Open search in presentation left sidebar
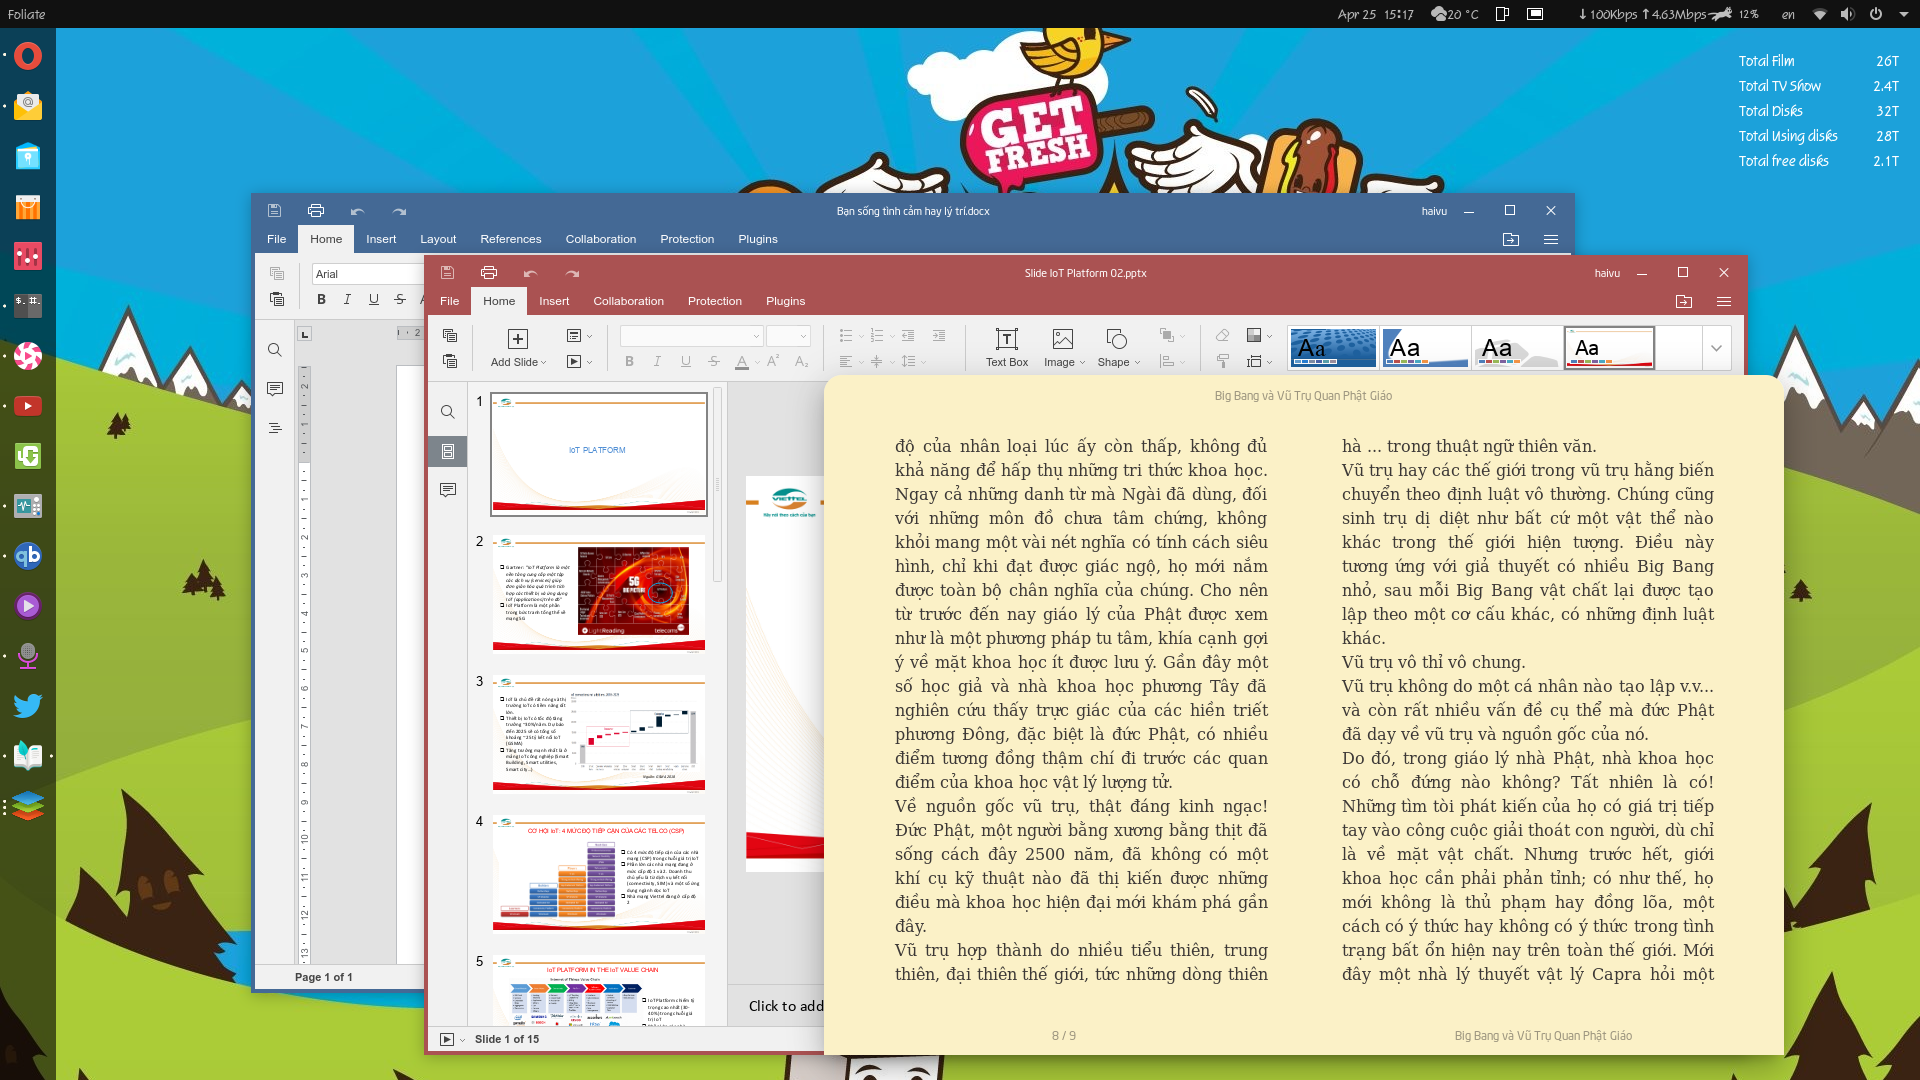The height and width of the screenshot is (1080, 1920). click(448, 412)
